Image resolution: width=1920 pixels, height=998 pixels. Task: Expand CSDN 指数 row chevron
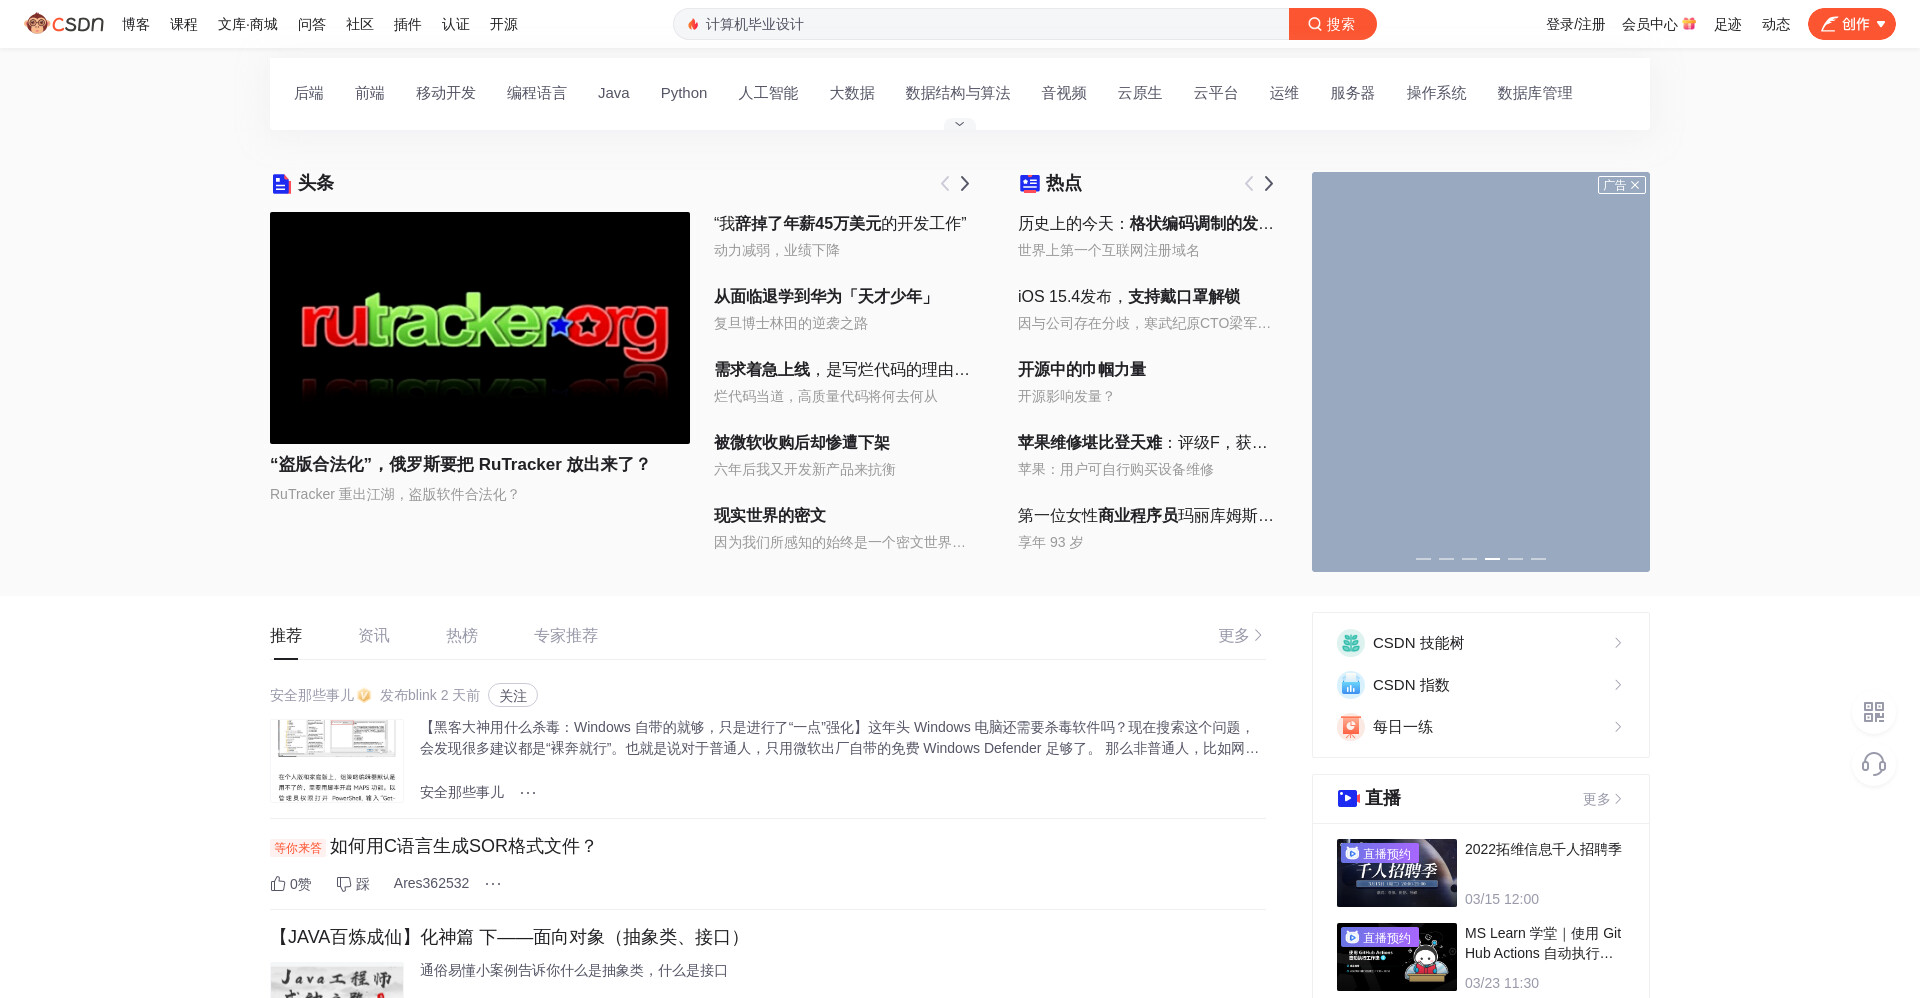[1618, 685]
